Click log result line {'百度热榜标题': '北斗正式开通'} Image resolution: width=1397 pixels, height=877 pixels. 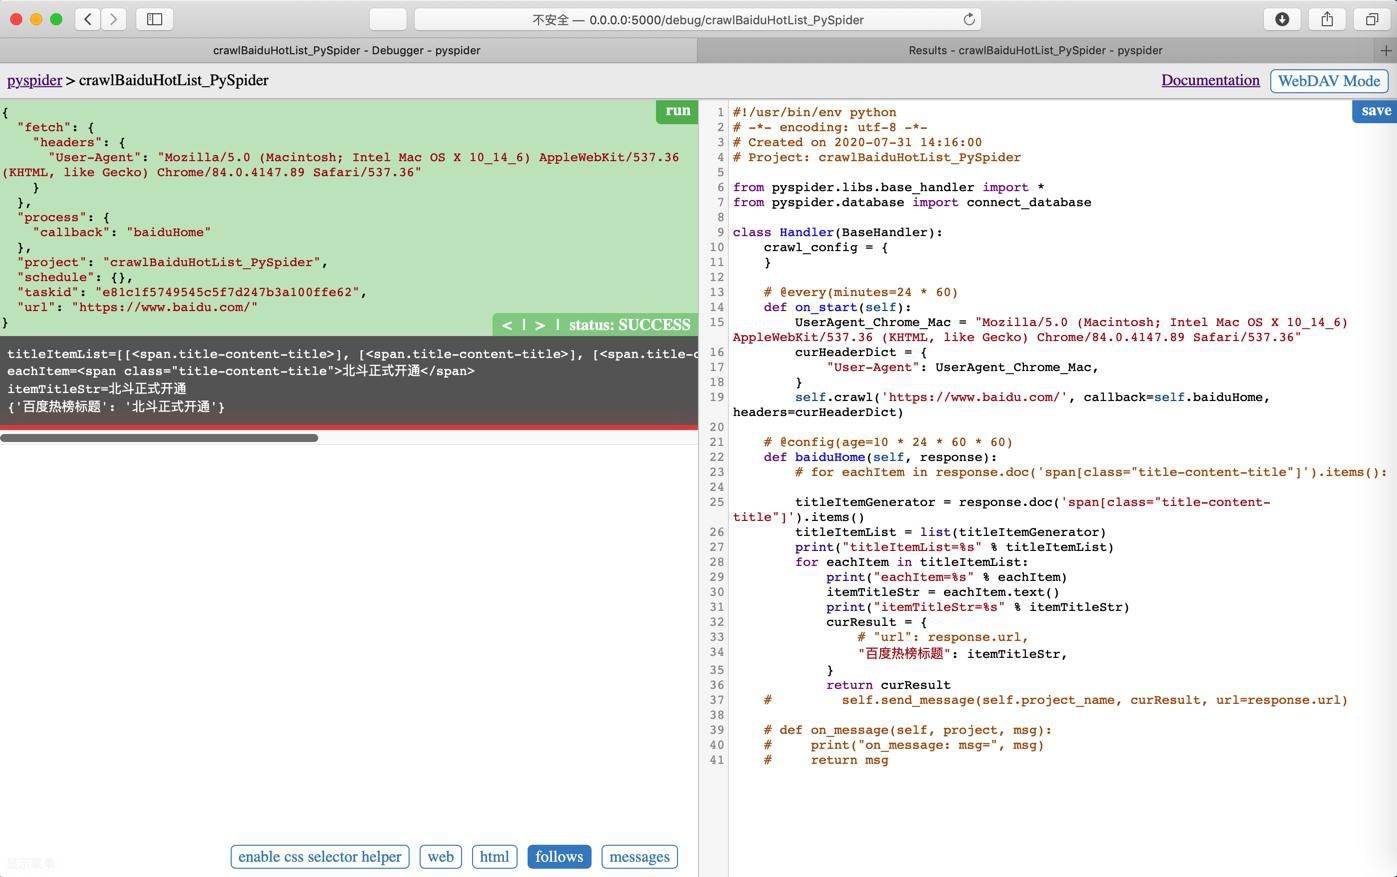click(116, 407)
